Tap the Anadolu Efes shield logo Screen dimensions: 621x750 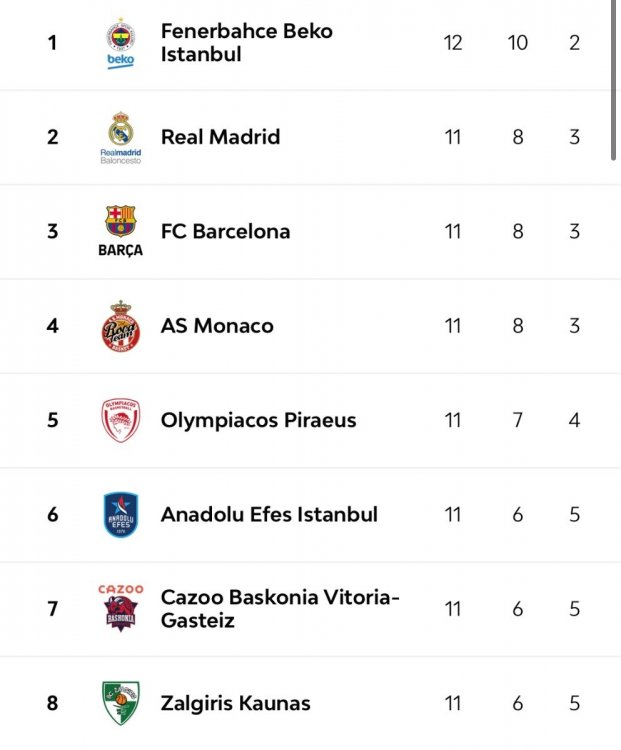121,514
